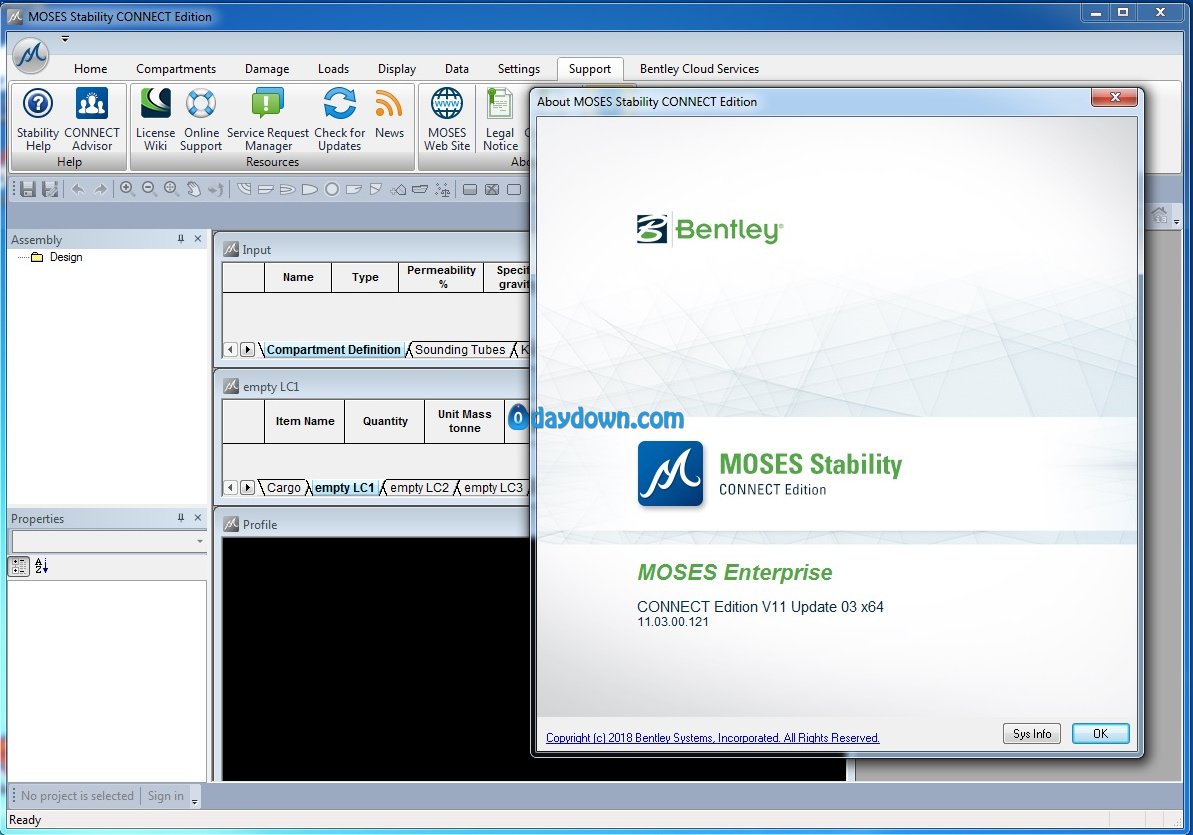
Task: Redo the last undone action
Action: click(x=100, y=189)
